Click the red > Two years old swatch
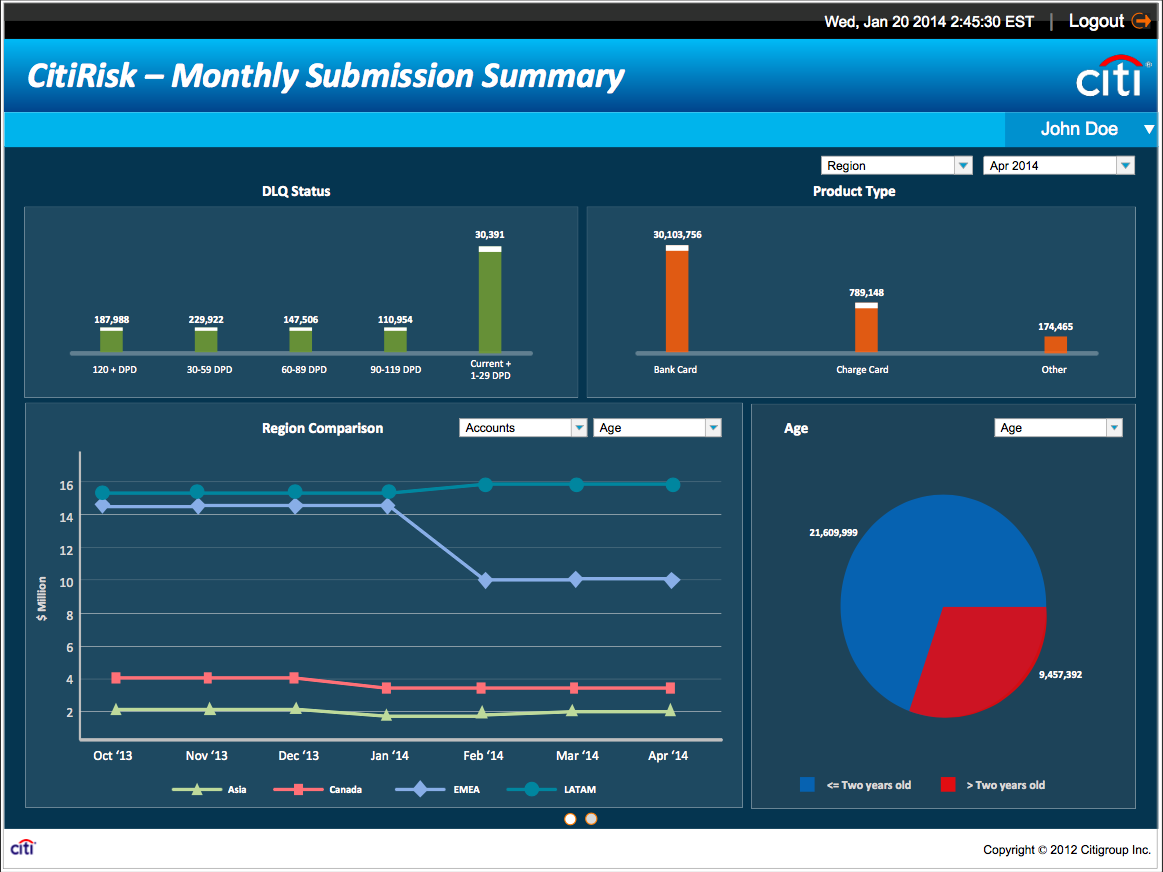 pos(948,785)
